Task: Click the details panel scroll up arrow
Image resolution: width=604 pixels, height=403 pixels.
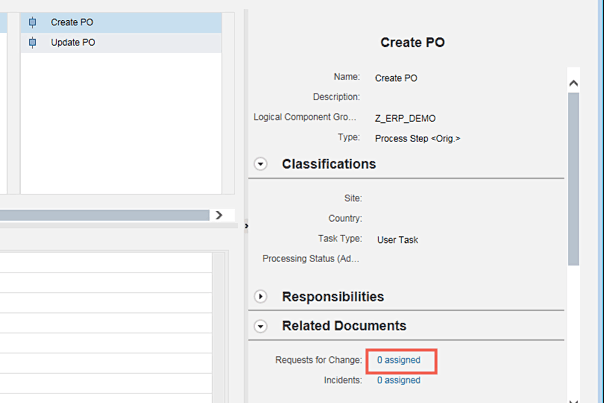Action: 573,84
